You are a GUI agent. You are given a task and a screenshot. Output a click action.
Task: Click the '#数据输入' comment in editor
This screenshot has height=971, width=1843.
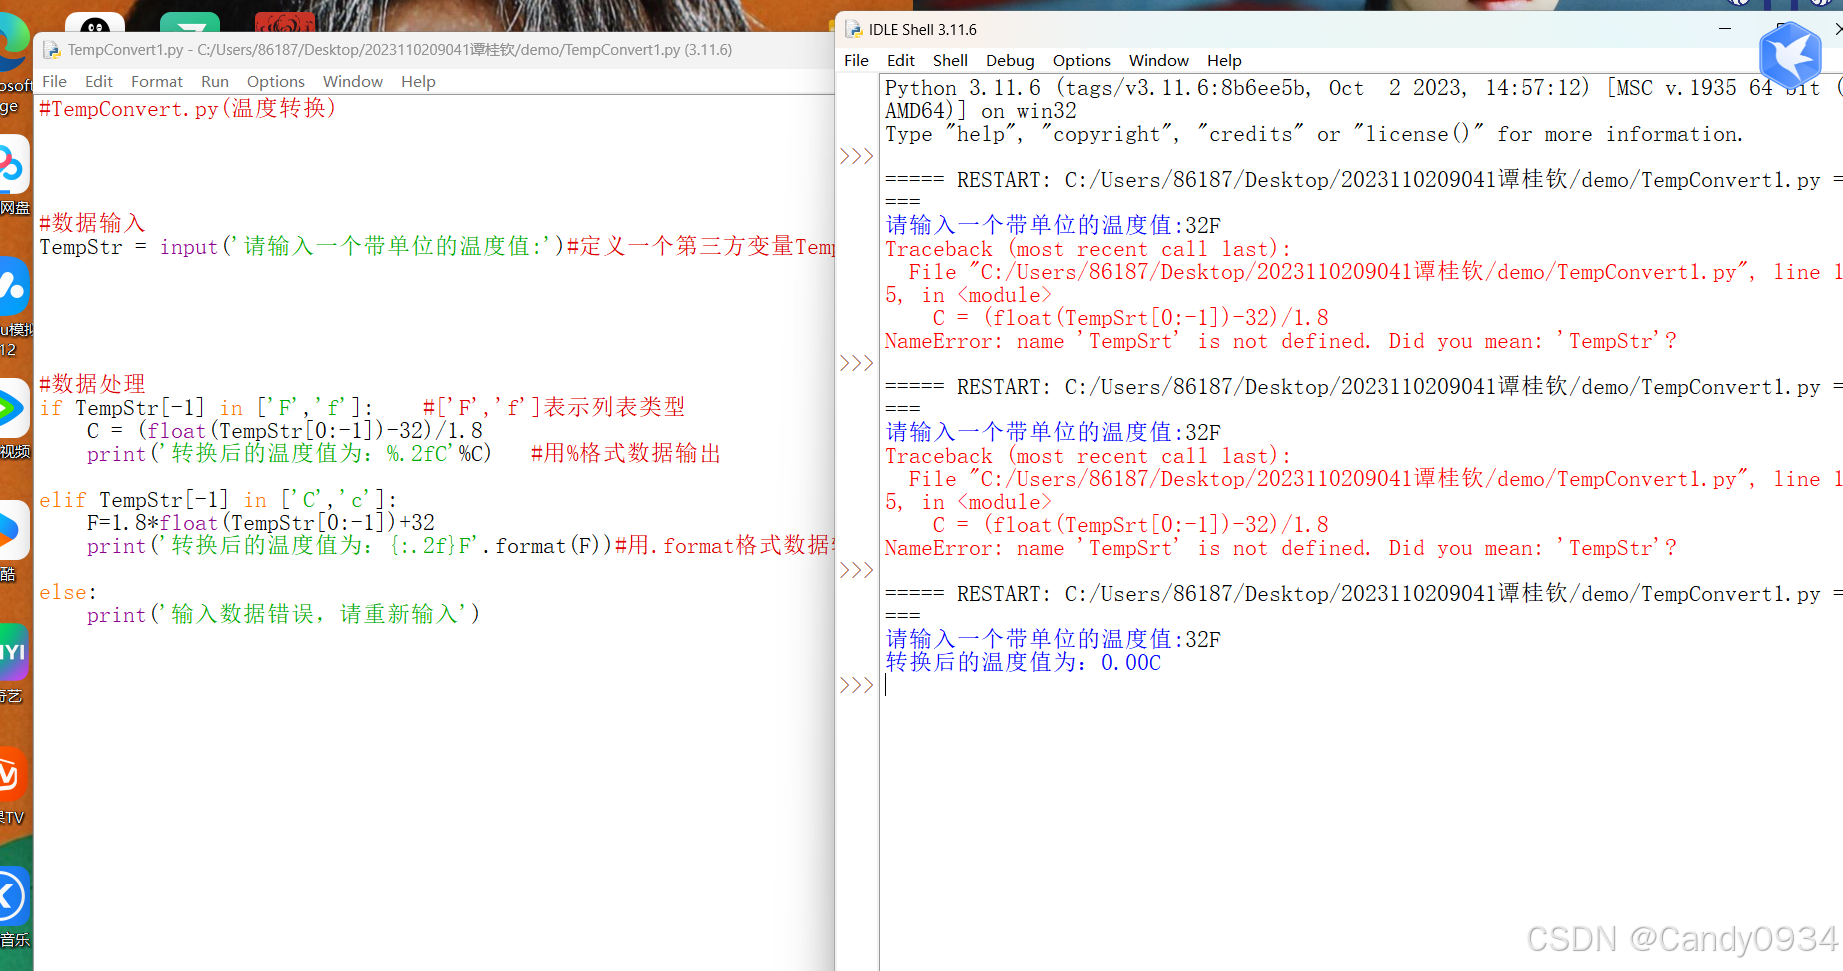pos(92,223)
